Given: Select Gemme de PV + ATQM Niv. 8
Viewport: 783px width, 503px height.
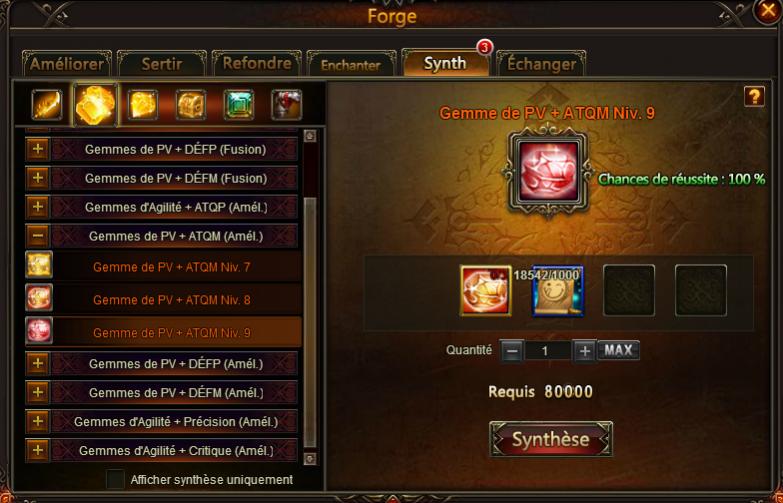Looking at the screenshot, I should pos(164,300).
